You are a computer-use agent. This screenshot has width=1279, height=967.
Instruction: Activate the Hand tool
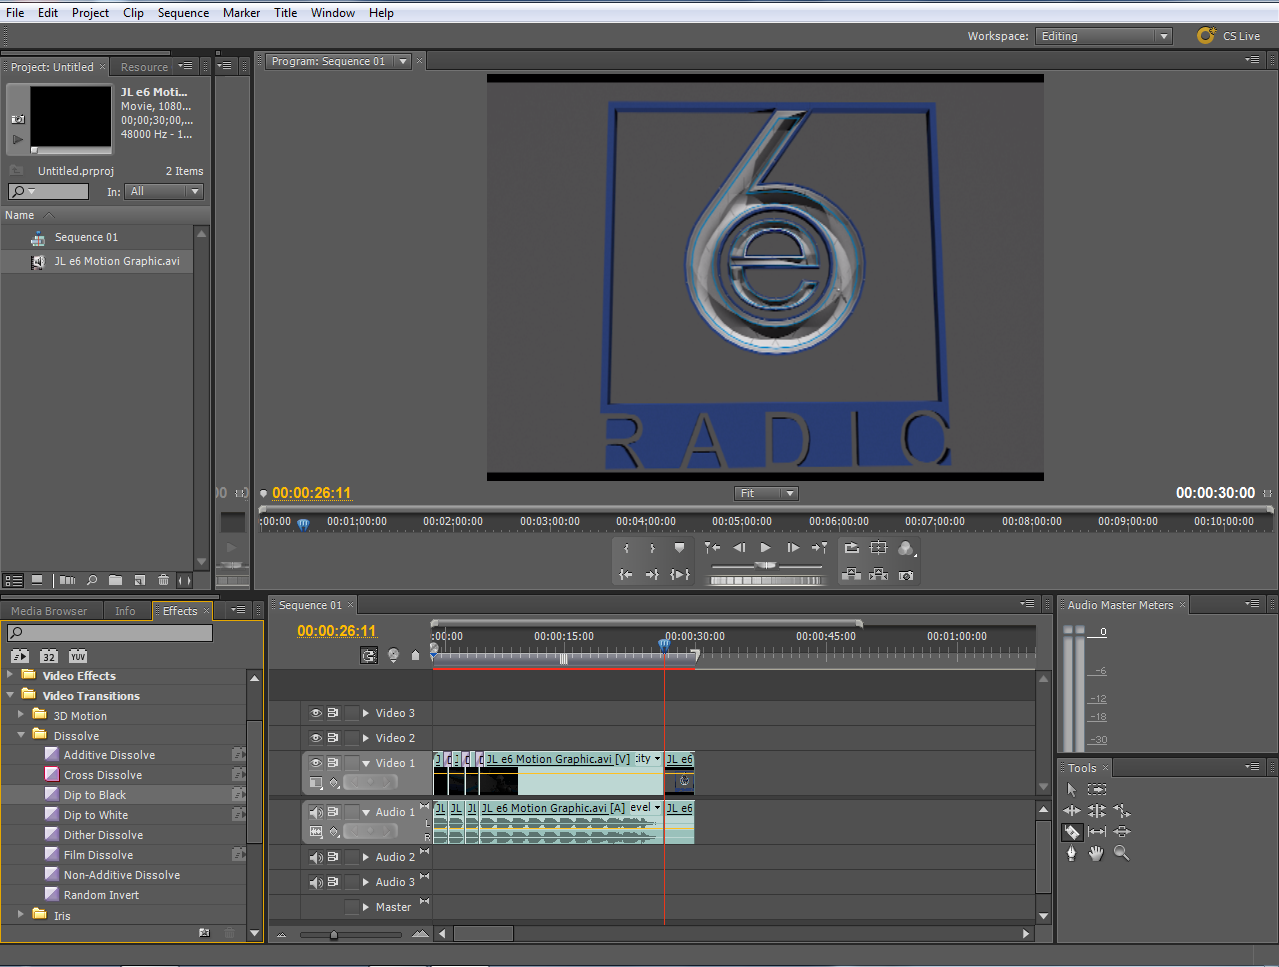click(x=1096, y=851)
